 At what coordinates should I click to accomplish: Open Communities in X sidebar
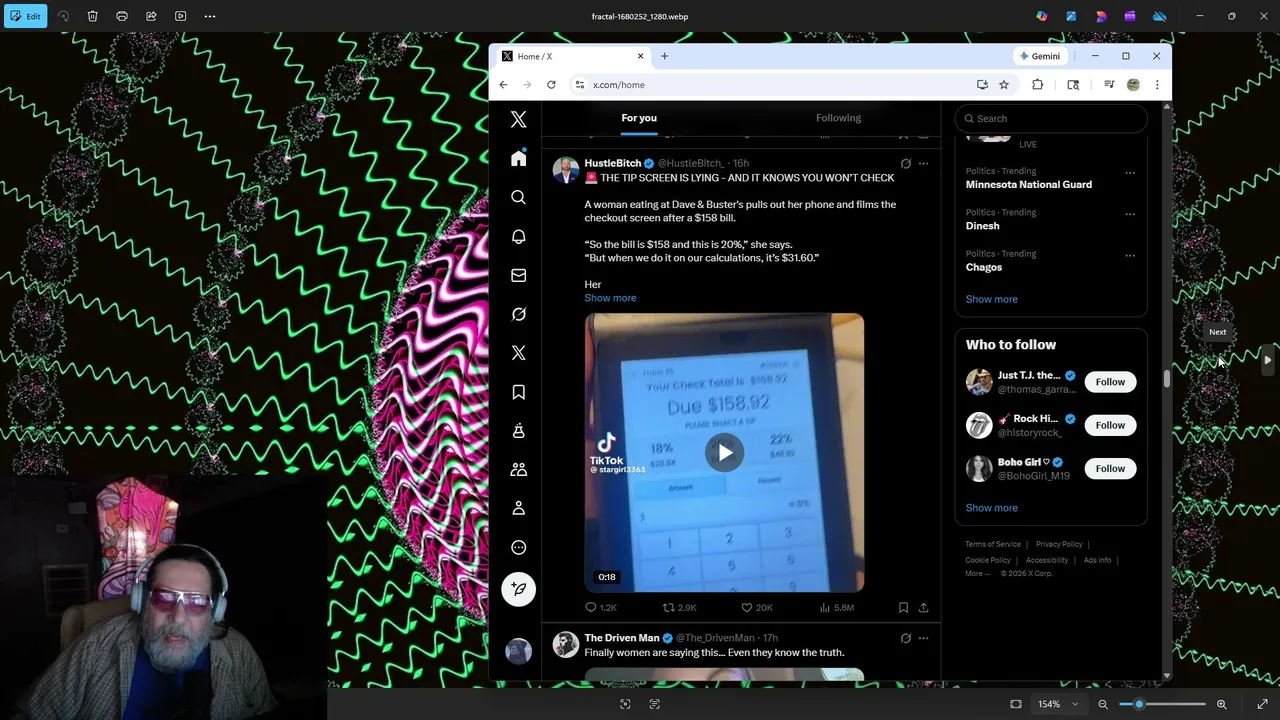click(518, 469)
